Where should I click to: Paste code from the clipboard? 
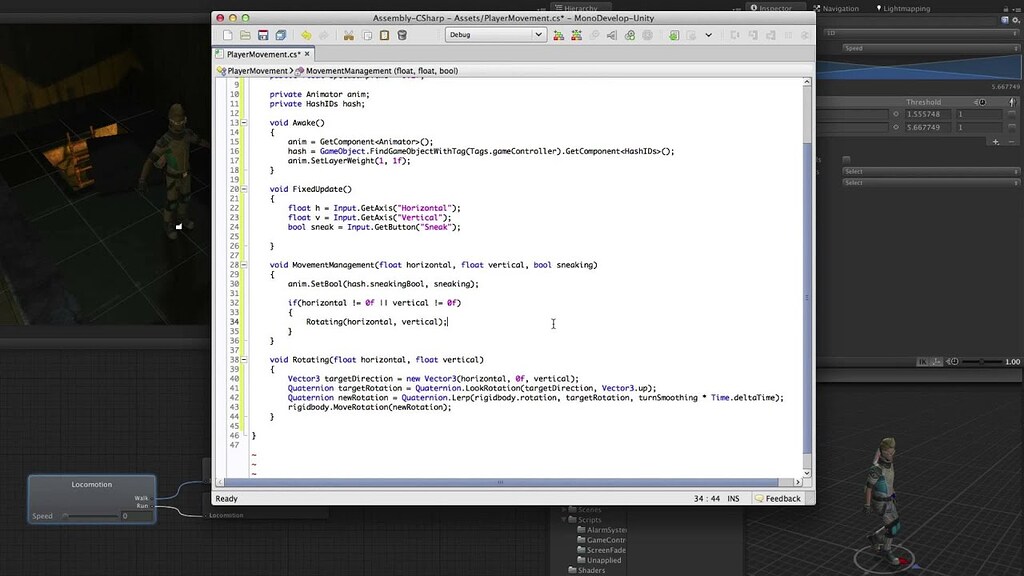384,33
